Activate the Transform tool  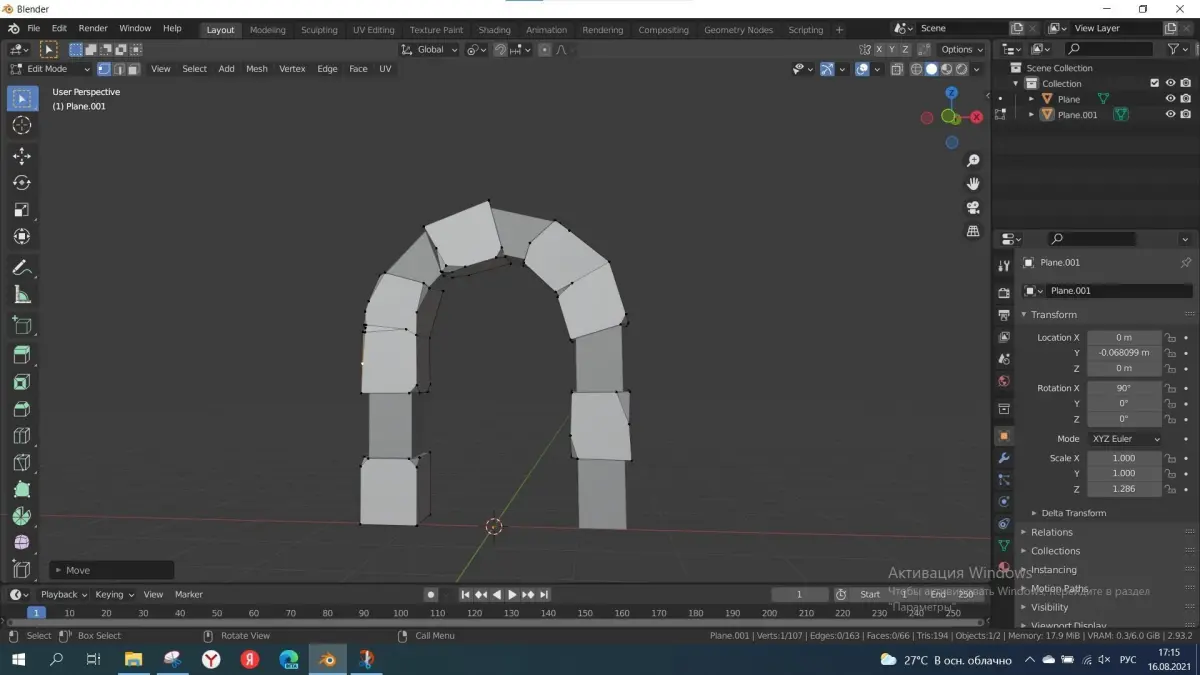point(22,237)
